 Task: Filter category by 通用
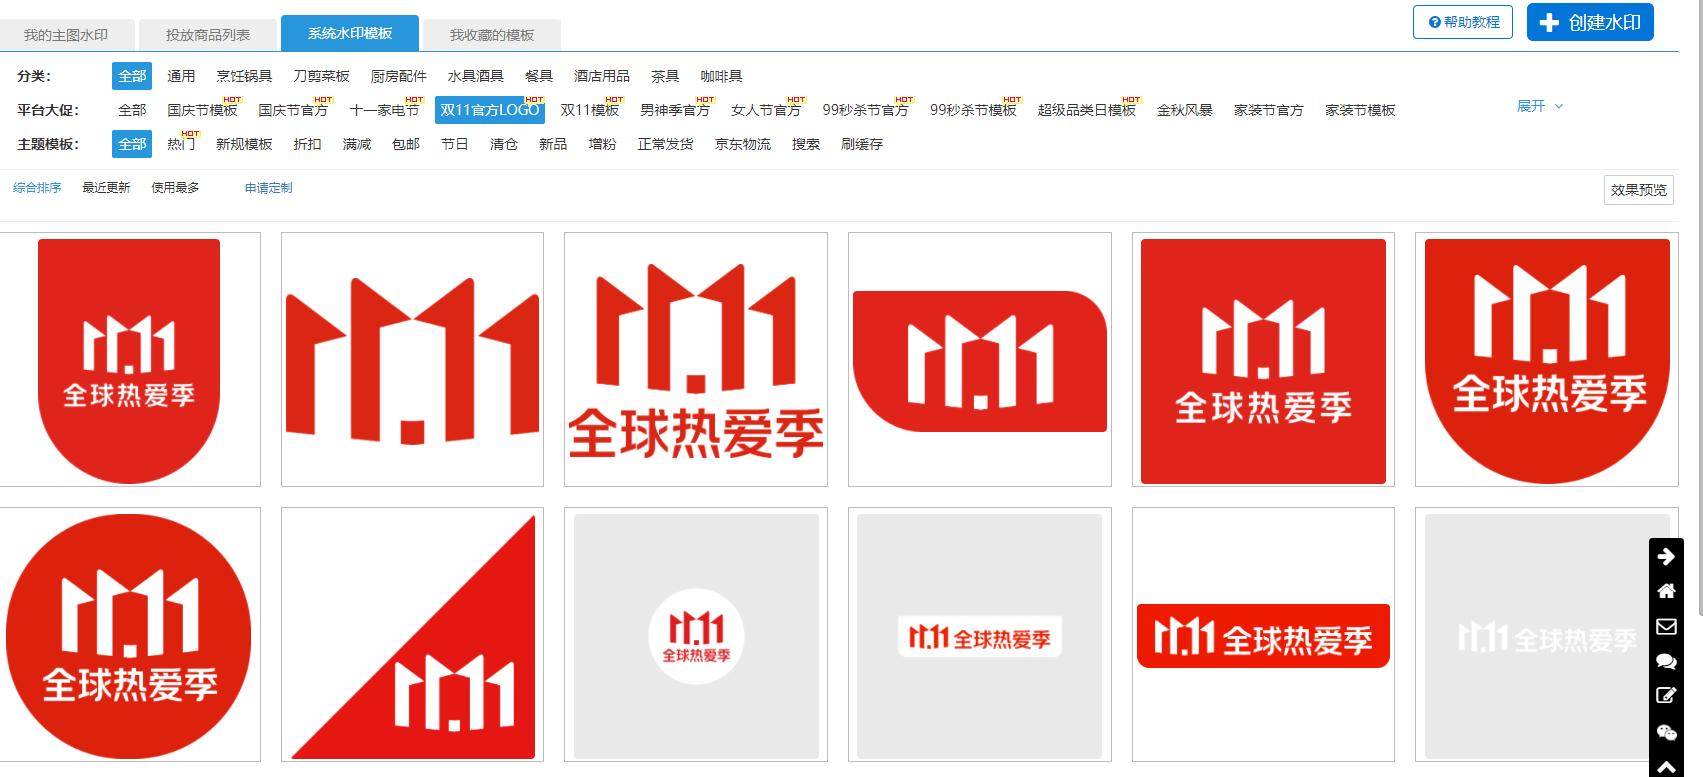[x=181, y=76]
